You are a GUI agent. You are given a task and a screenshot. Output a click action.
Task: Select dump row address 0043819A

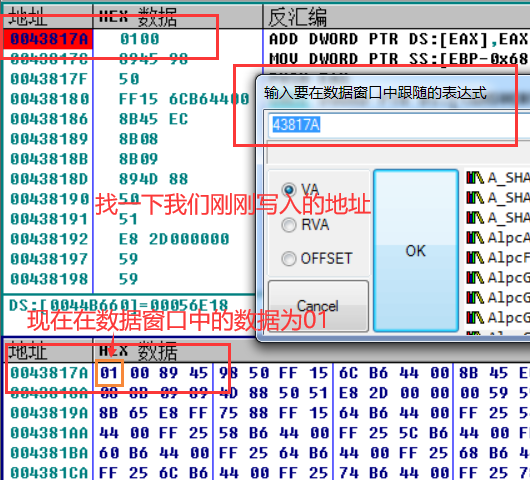pyautogui.click(x=49, y=413)
